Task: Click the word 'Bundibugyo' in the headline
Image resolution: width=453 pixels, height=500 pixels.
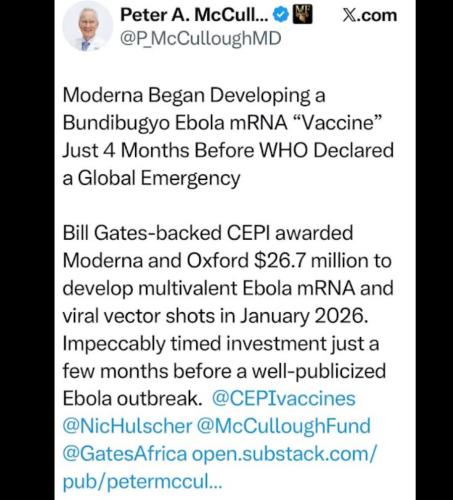Action: [116, 123]
